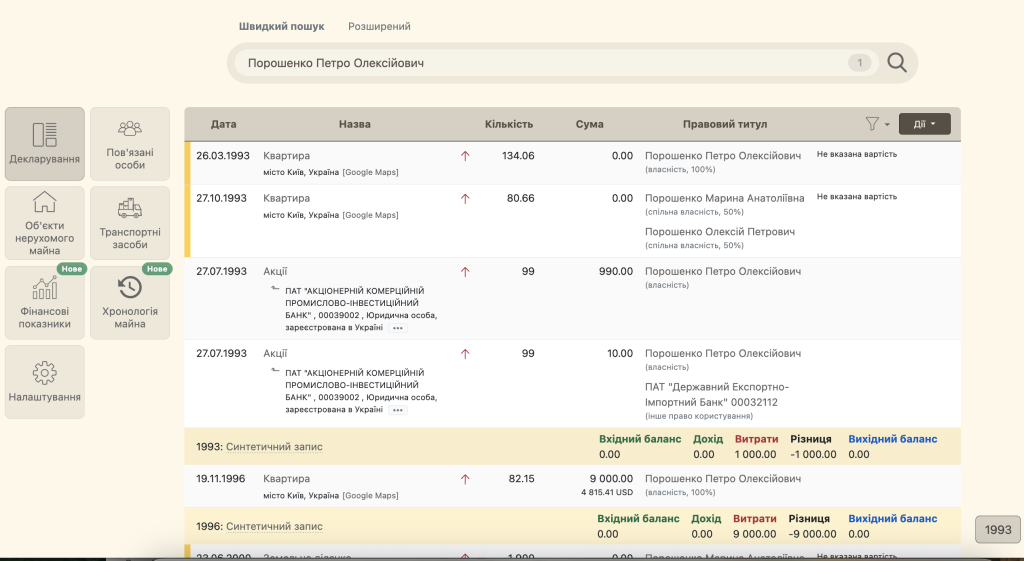
Task: Open Транспортні засоби truck tile
Action: click(x=130, y=223)
